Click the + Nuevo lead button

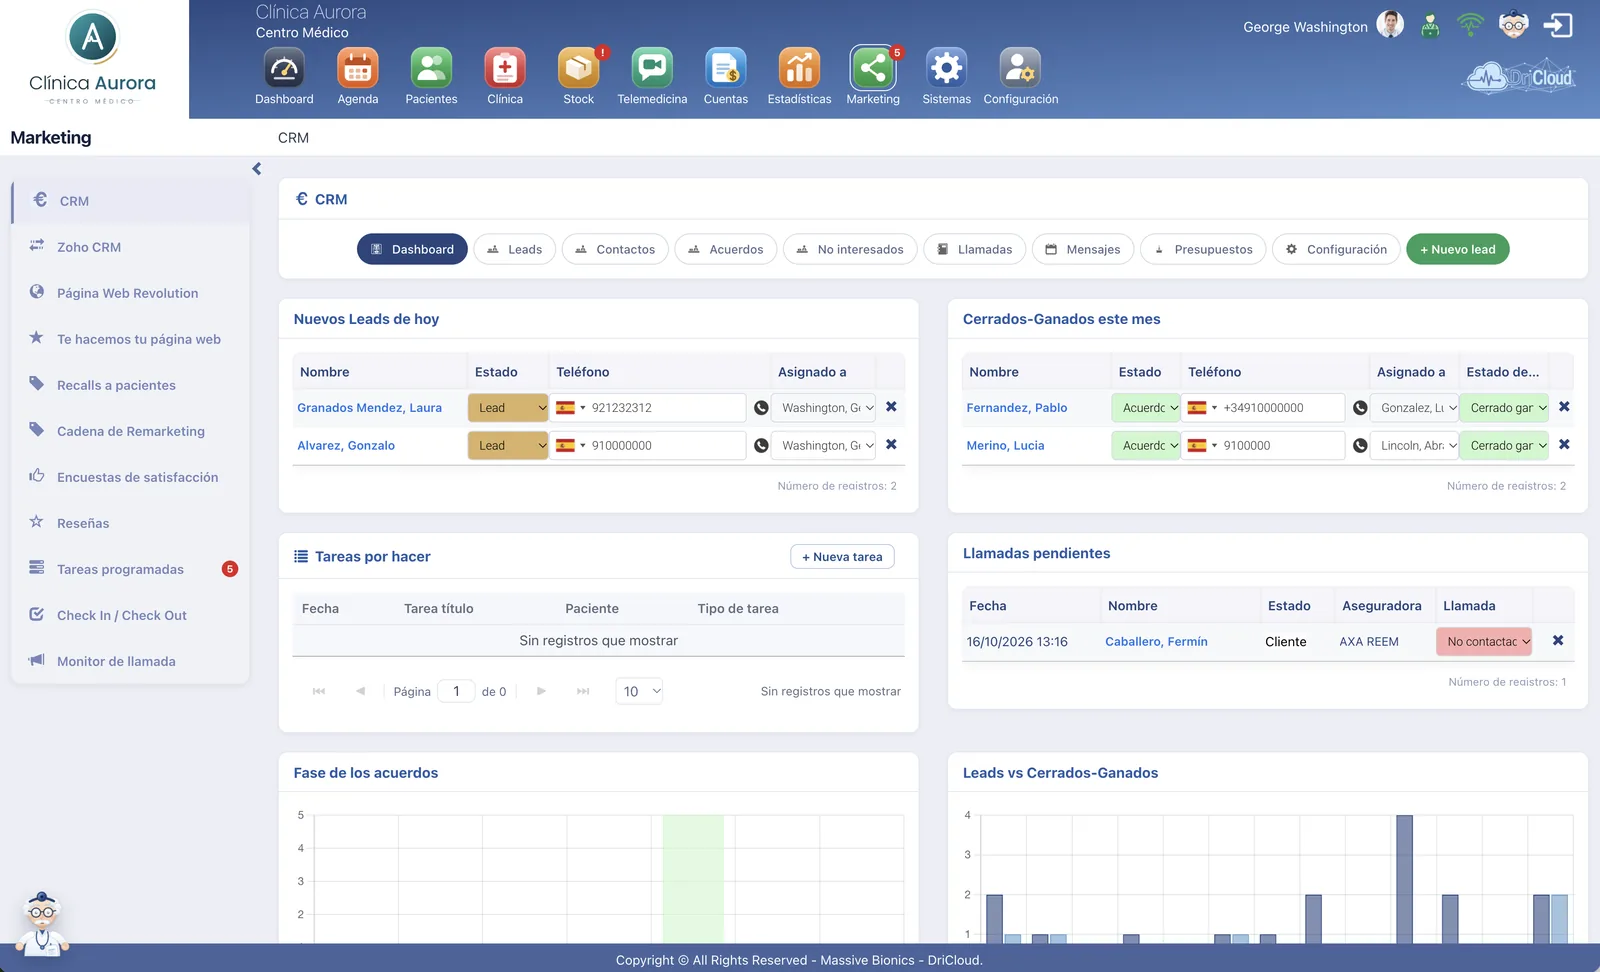(x=1458, y=249)
